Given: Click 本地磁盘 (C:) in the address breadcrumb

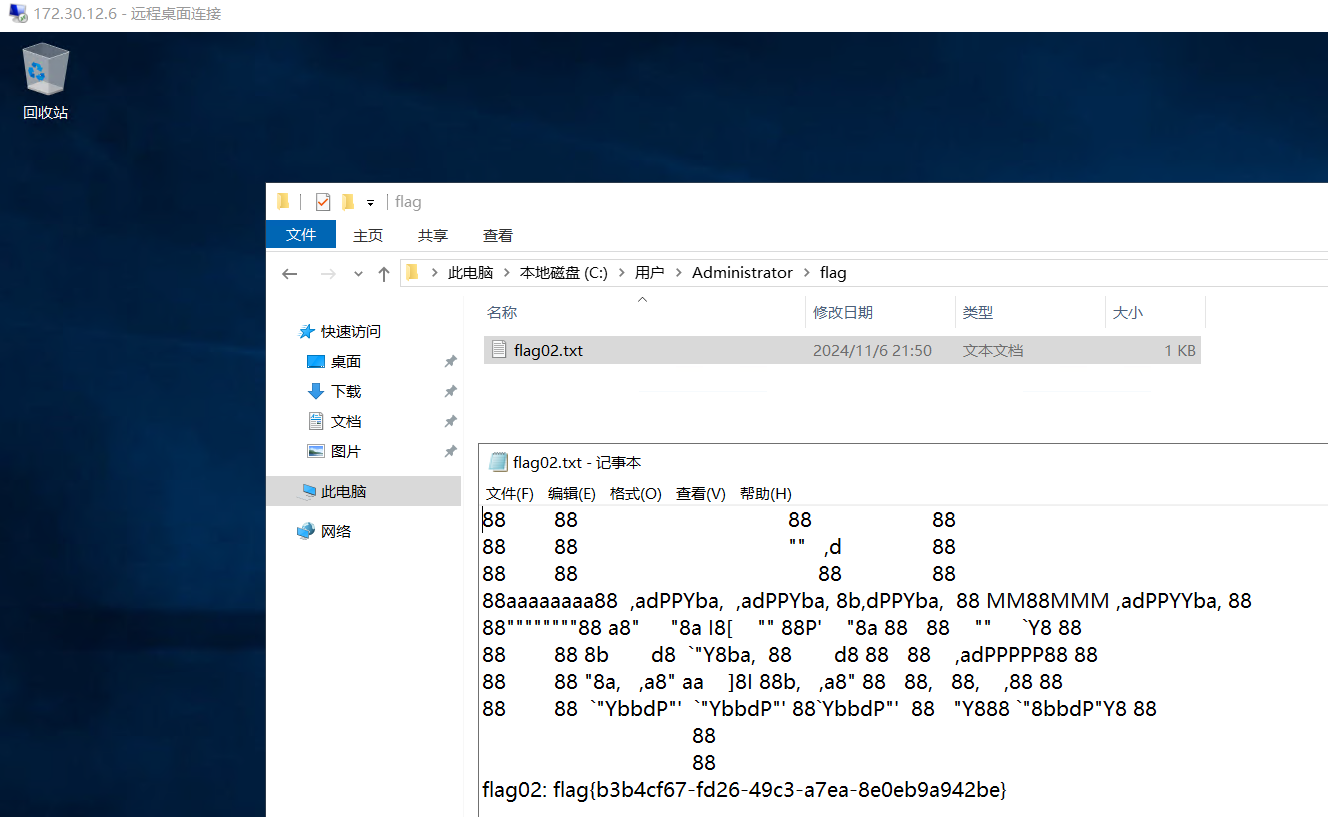Looking at the screenshot, I should click(564, 272).
